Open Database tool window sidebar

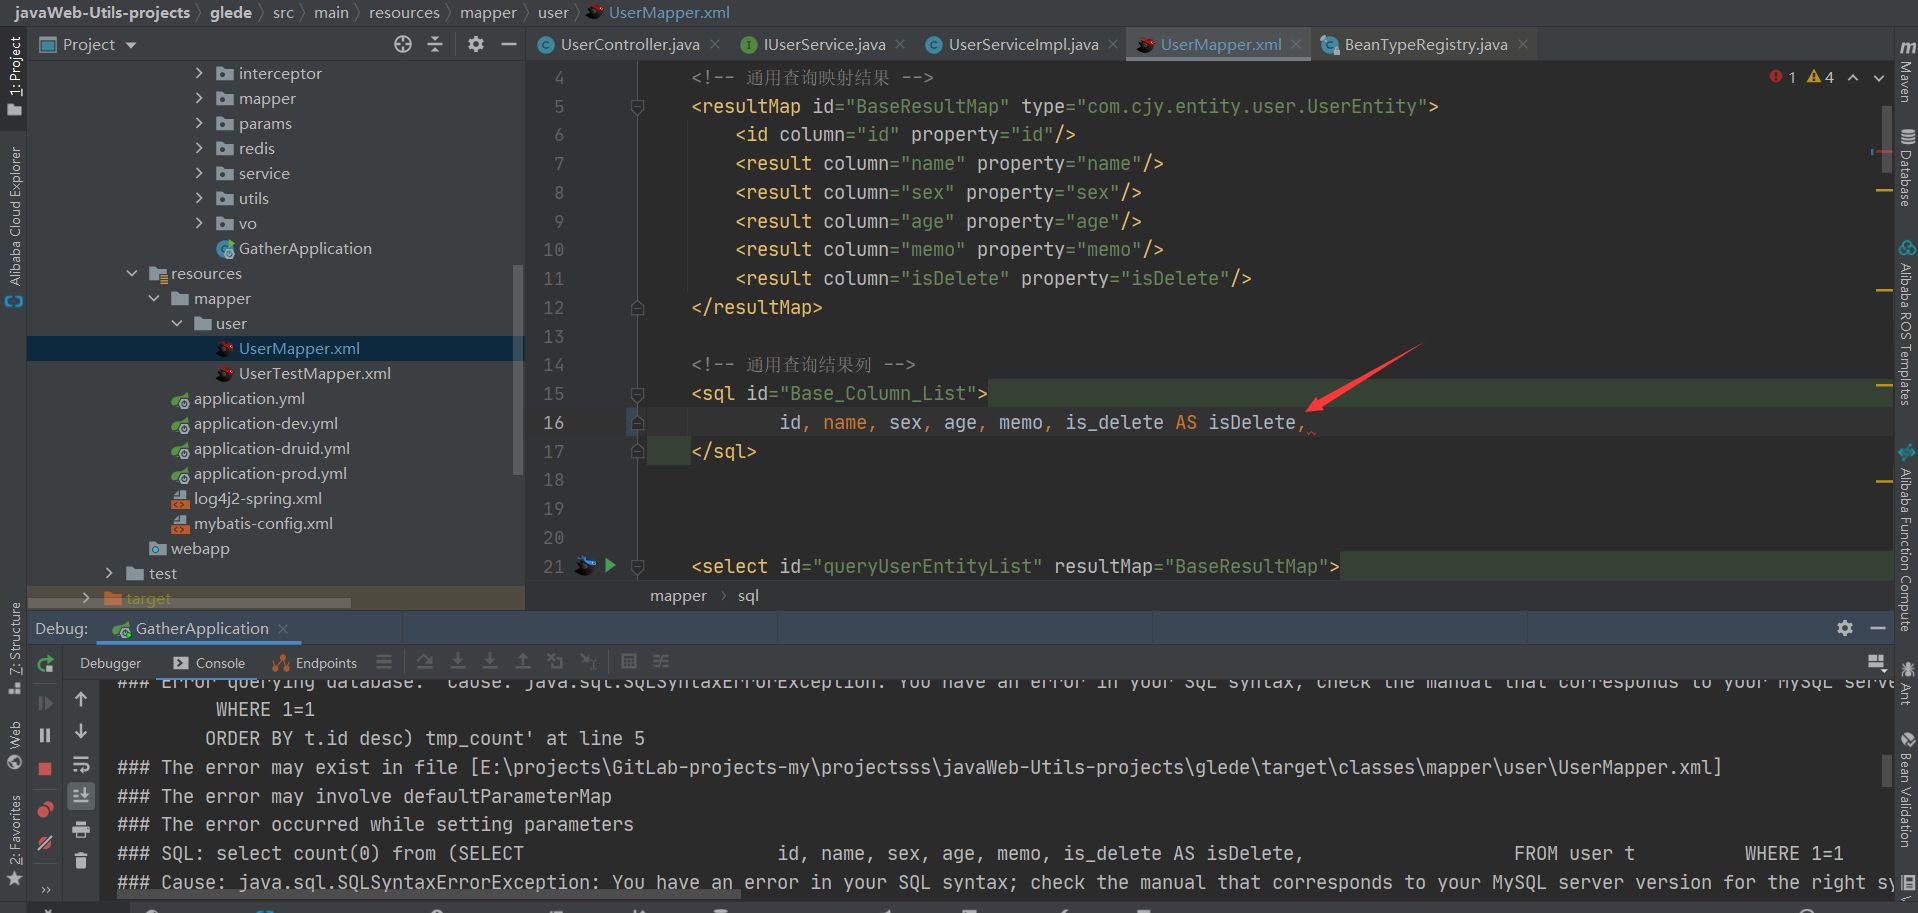click(1907, 168)
